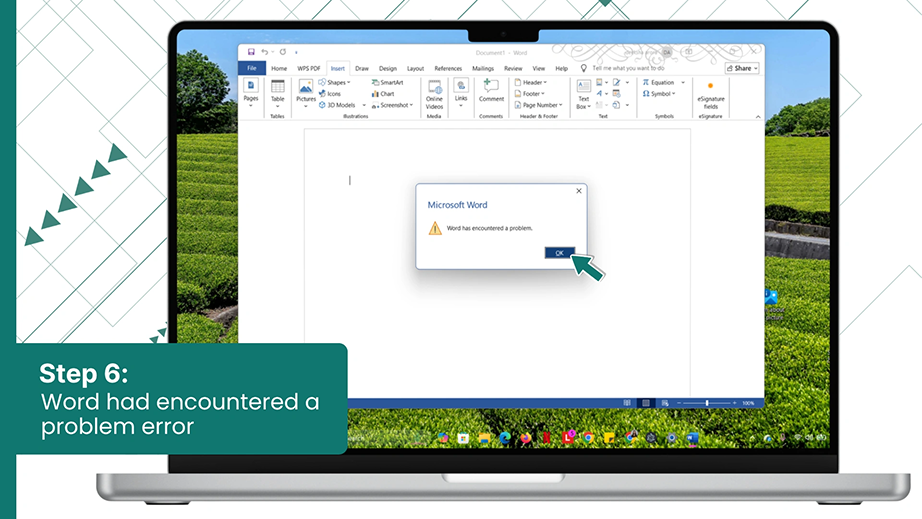Image resolution: width=922 pixels, height=519 pixels.
Task: Open Online Videos media tool
Action: pos(435,95)
